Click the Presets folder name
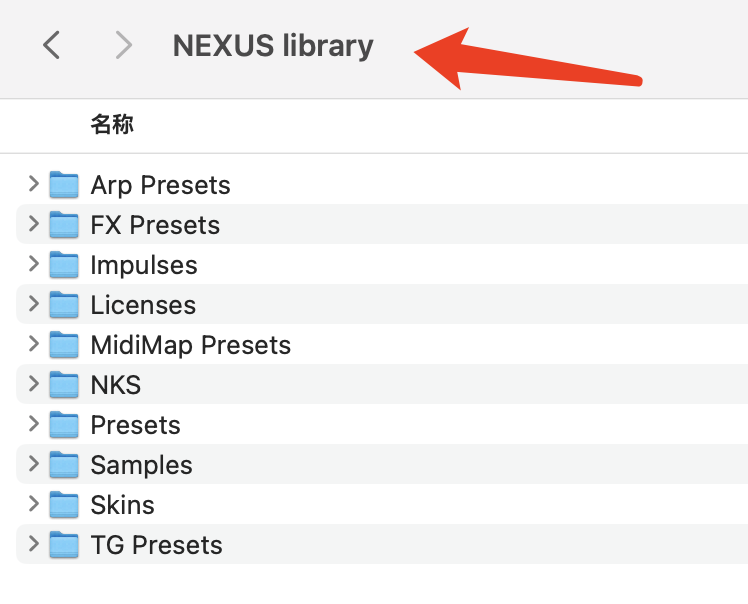This screenshot has width=748, height=604. point(135,425)
